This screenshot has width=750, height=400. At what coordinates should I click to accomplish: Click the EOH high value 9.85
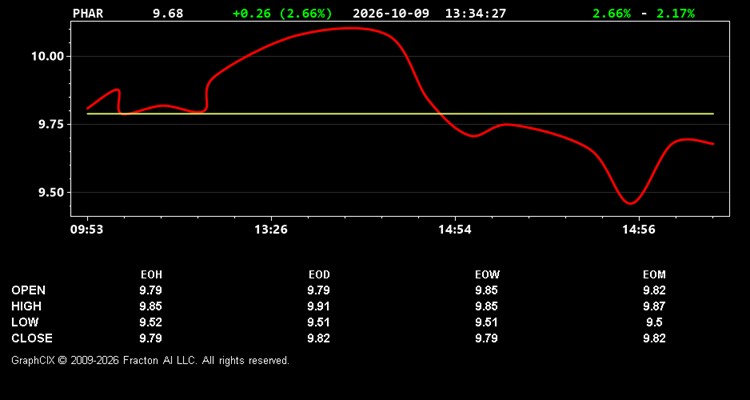[151, 306]
